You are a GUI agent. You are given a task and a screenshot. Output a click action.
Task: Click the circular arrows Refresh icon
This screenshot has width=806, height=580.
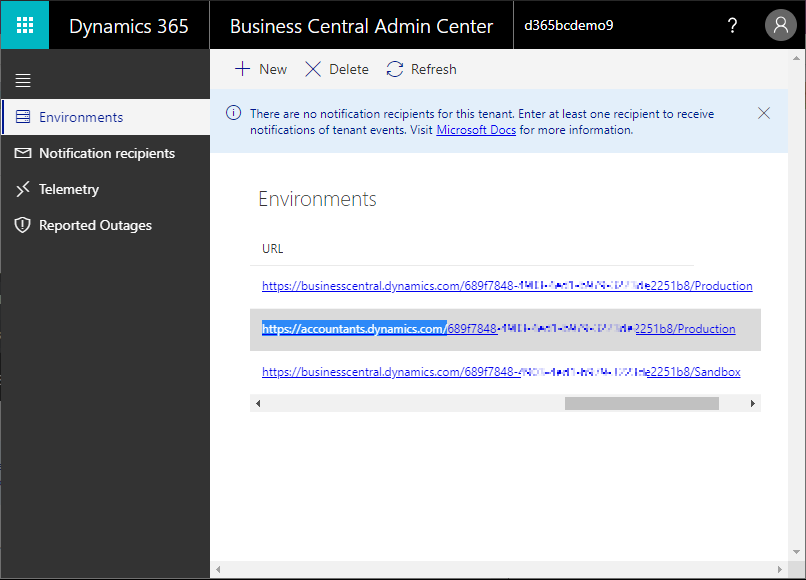click(395, 69)
